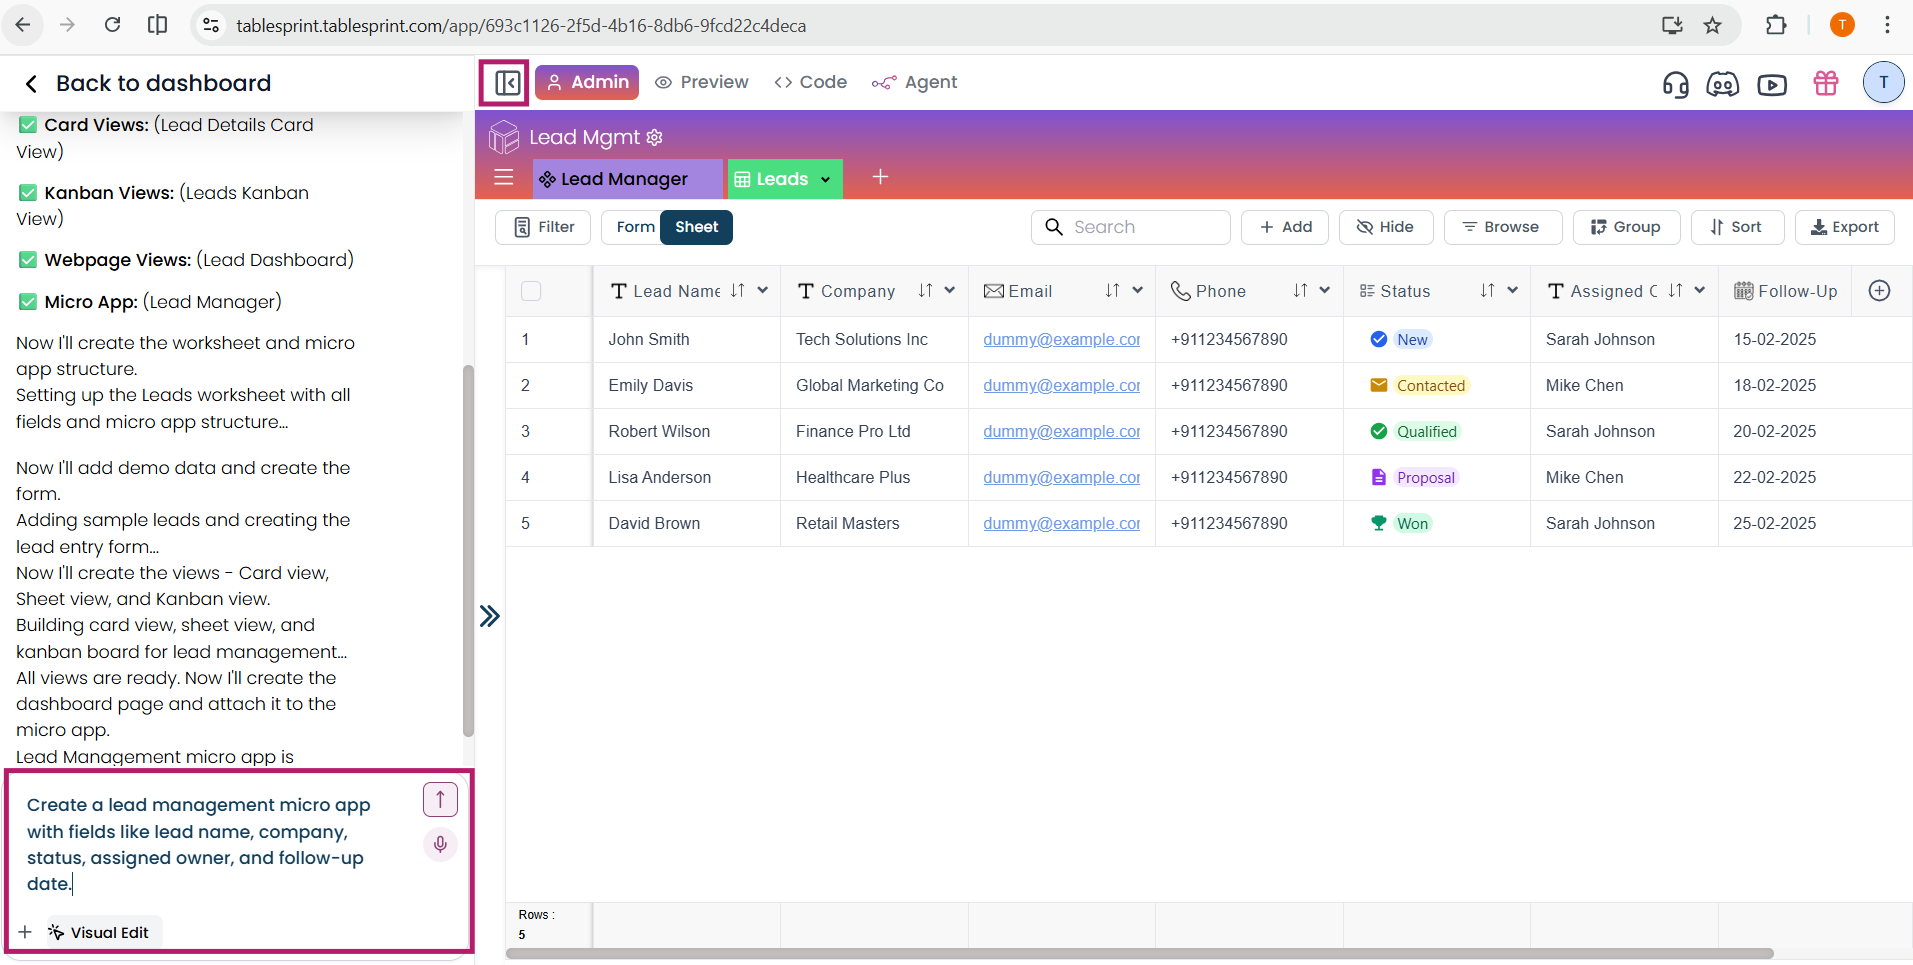
Task: Open John Smith's email link
Action: [1061, 340]
